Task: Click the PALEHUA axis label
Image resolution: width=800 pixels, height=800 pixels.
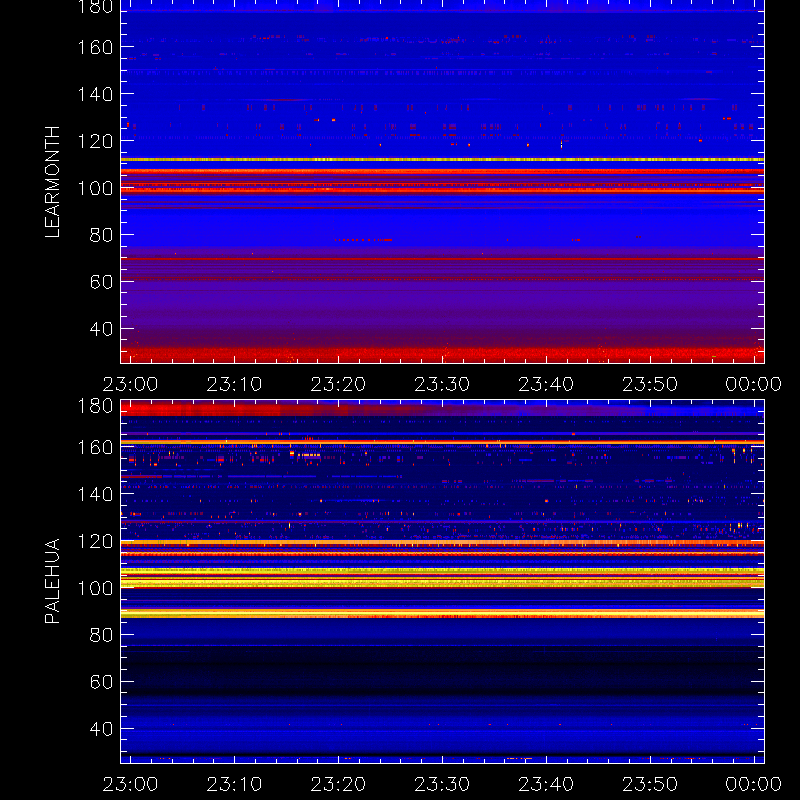Action: tap(53, 581)
